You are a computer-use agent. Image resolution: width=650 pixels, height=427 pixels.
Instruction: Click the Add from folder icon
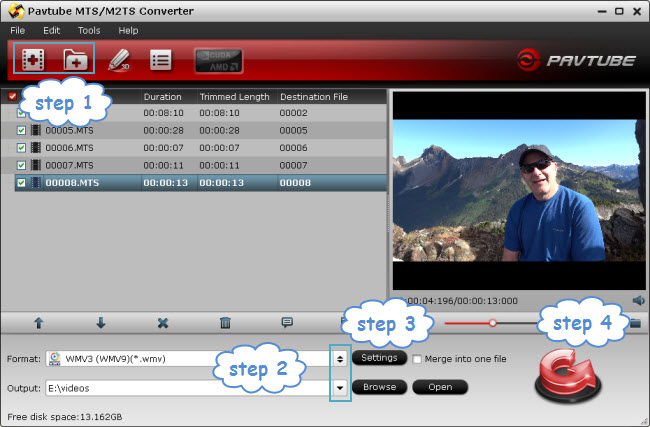[75, 59]
